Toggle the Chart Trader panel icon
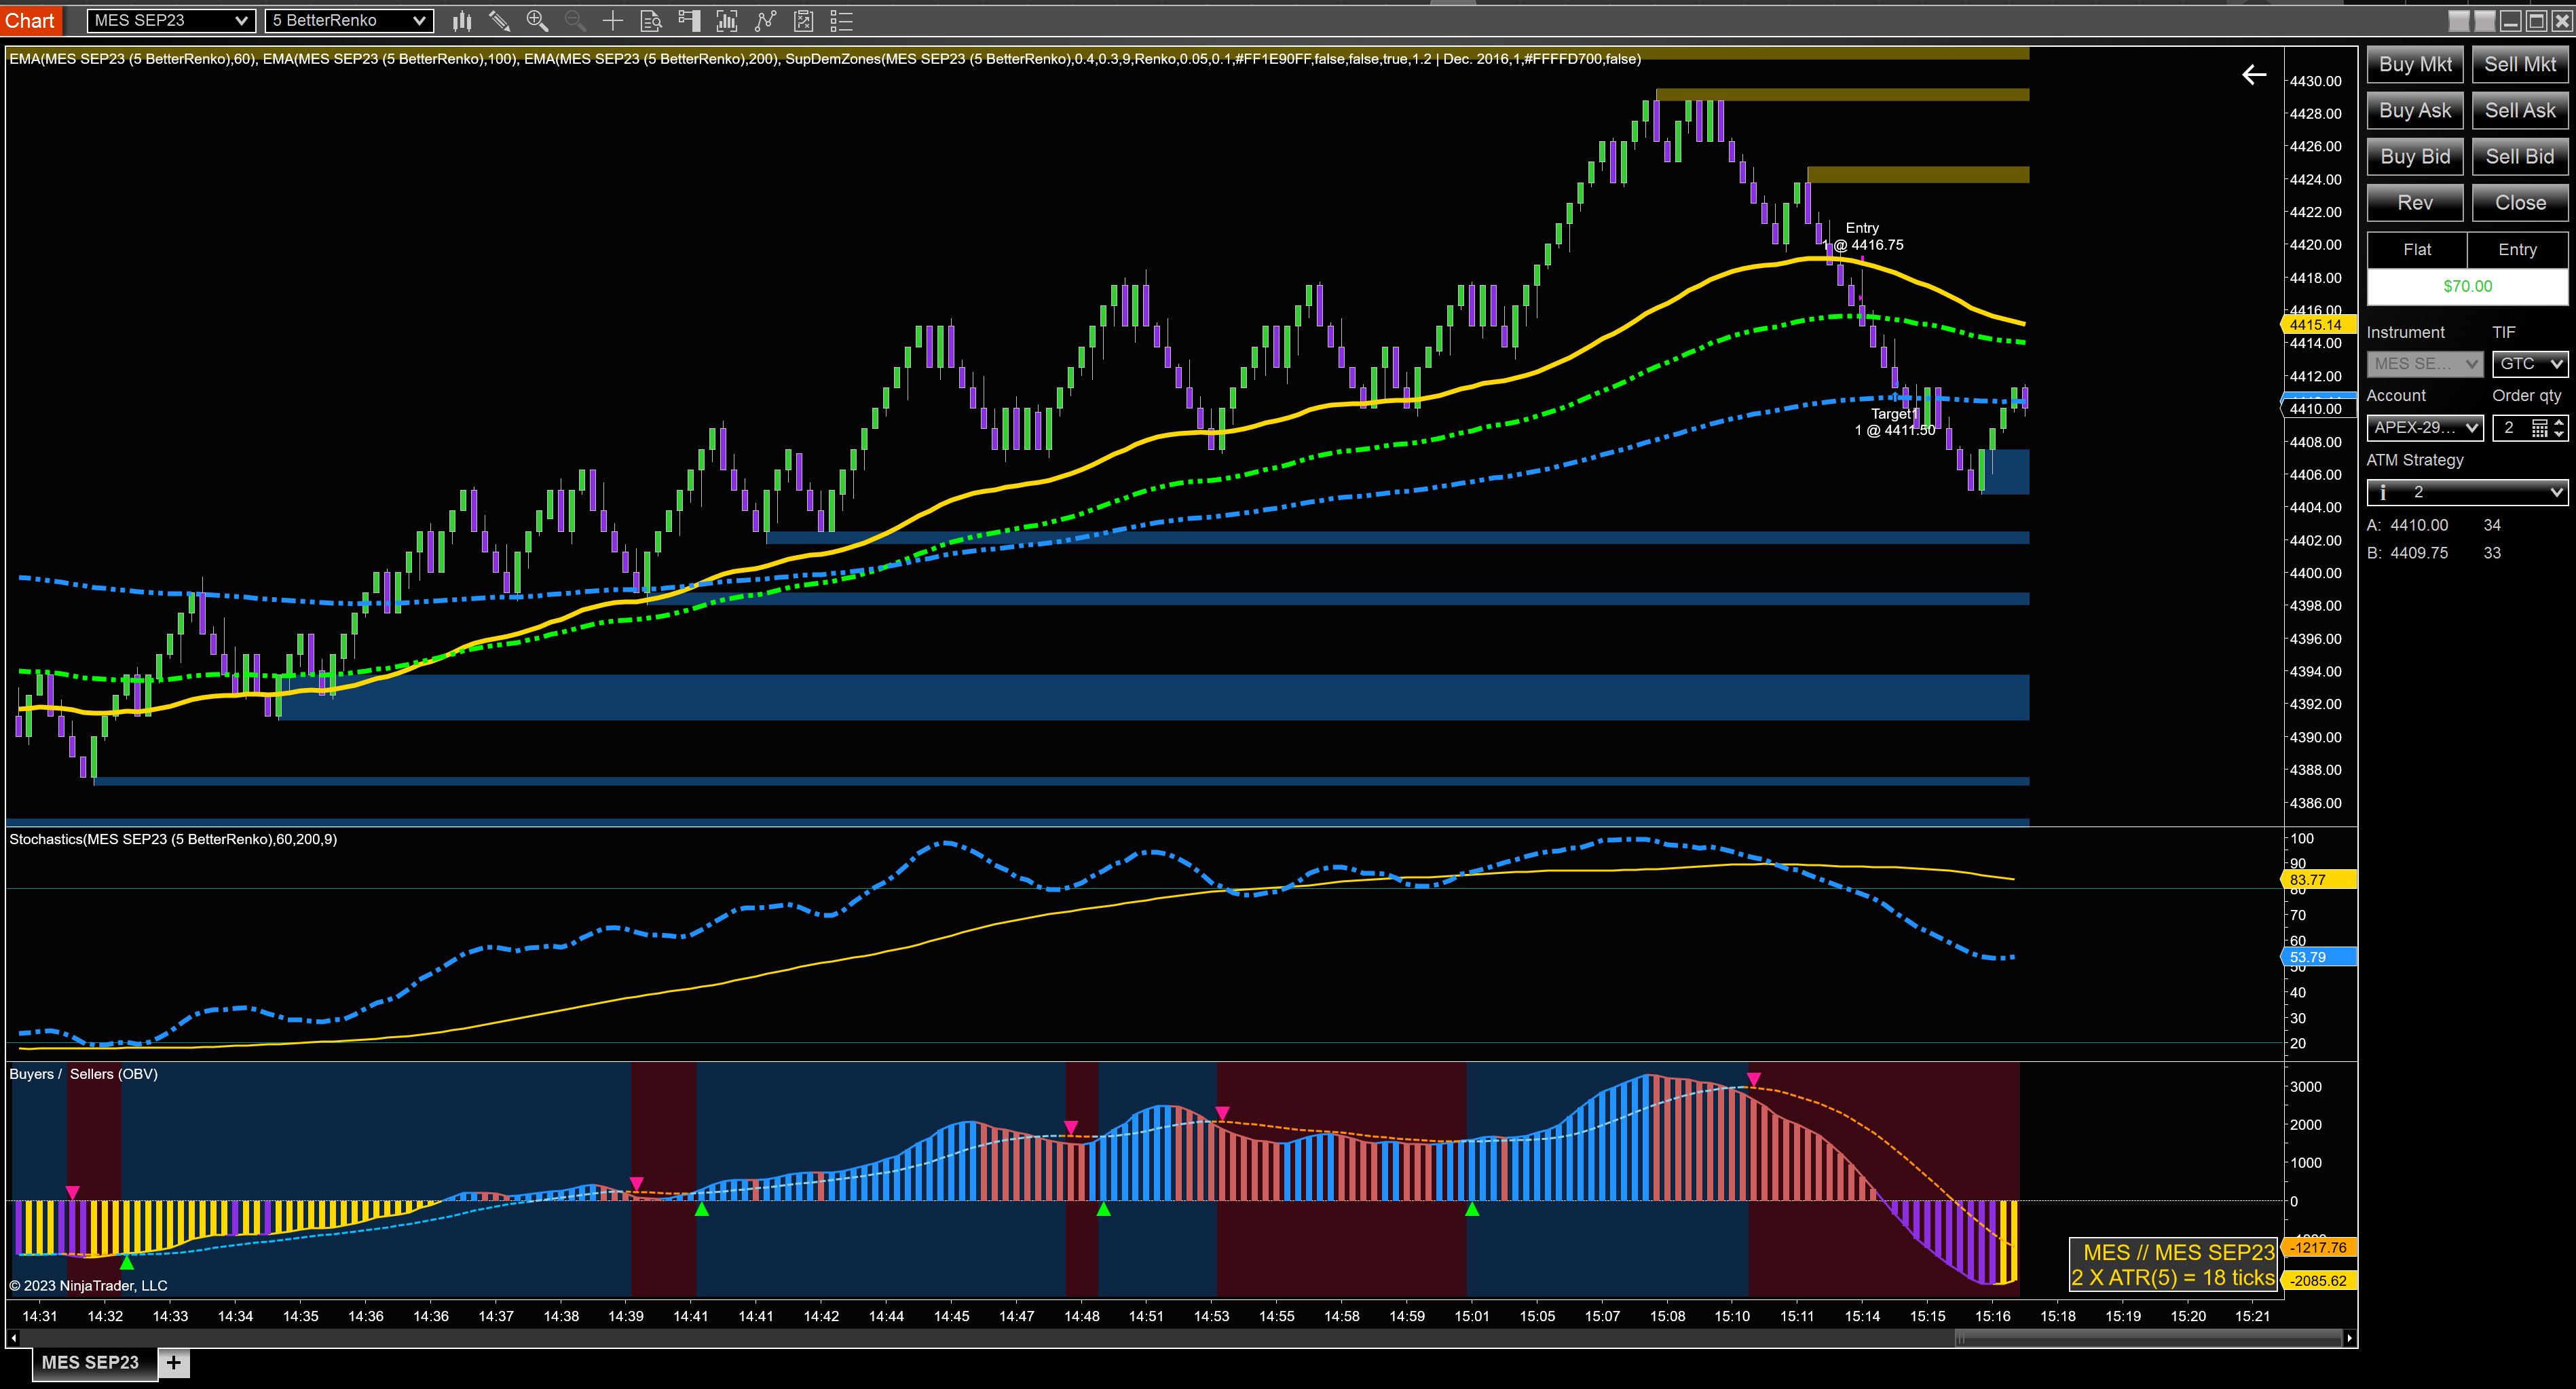The width and height of the screenshot is (2576, 1389). (x=689, y=20)
